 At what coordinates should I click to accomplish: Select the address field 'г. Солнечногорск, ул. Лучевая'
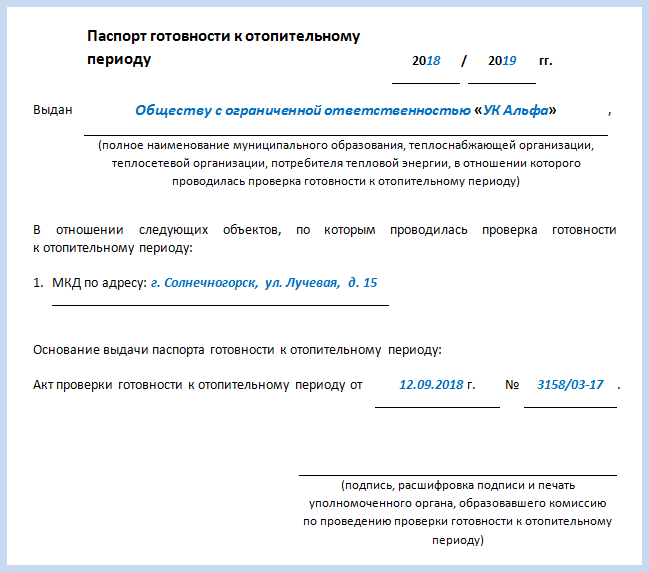pyautogui.click(x=264, y=283)
